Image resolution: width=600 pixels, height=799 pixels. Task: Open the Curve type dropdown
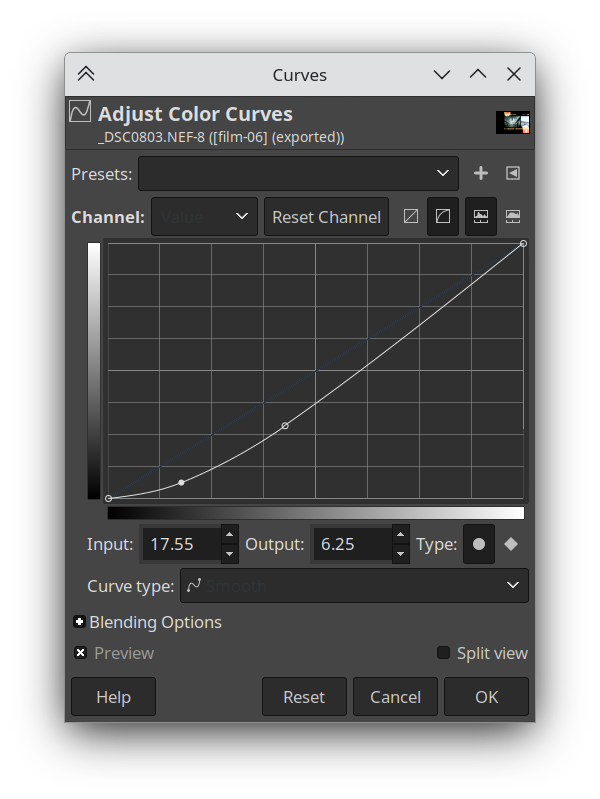(354, 585)
